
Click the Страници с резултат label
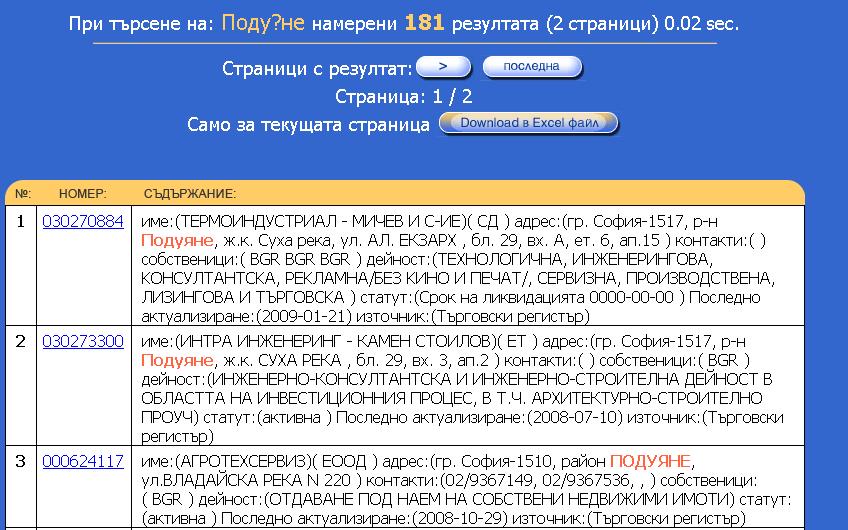point(317,69)
